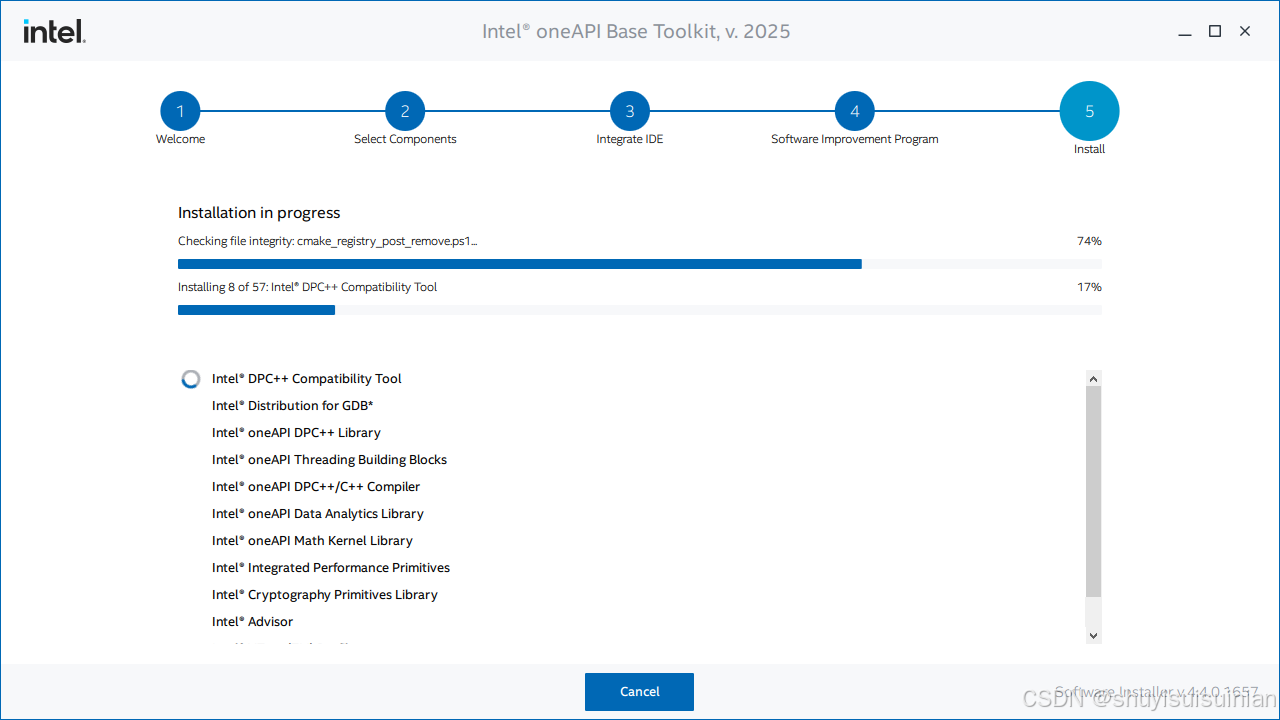Select Intel Distribution for GDB entry
This screenshot has height=720, width=1280.
293,406
